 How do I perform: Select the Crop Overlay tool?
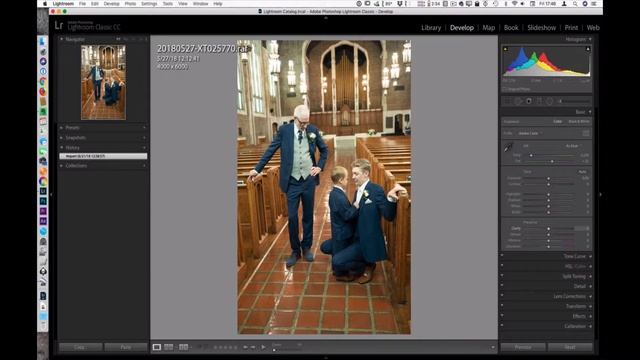point(507,101)
